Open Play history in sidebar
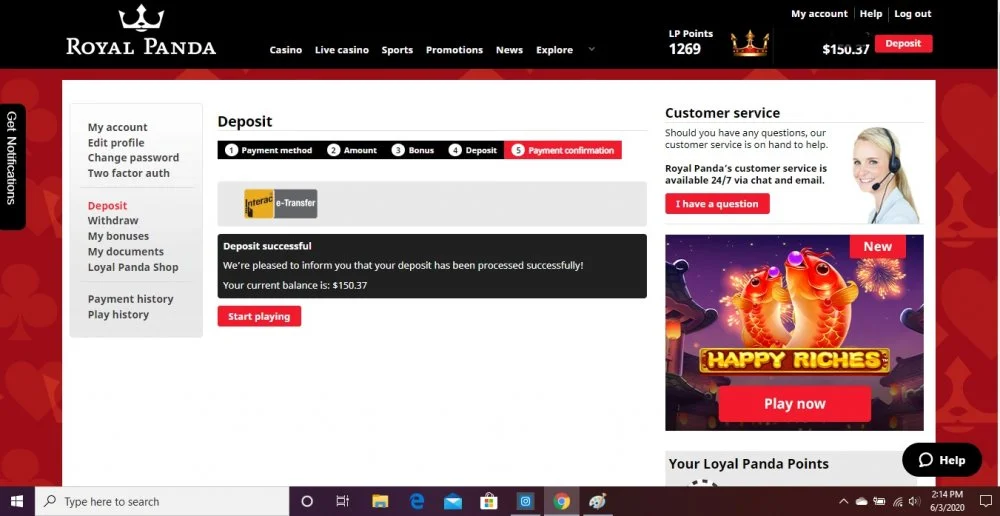Viewport: 1000px width, 516px height. click(119, 314)
